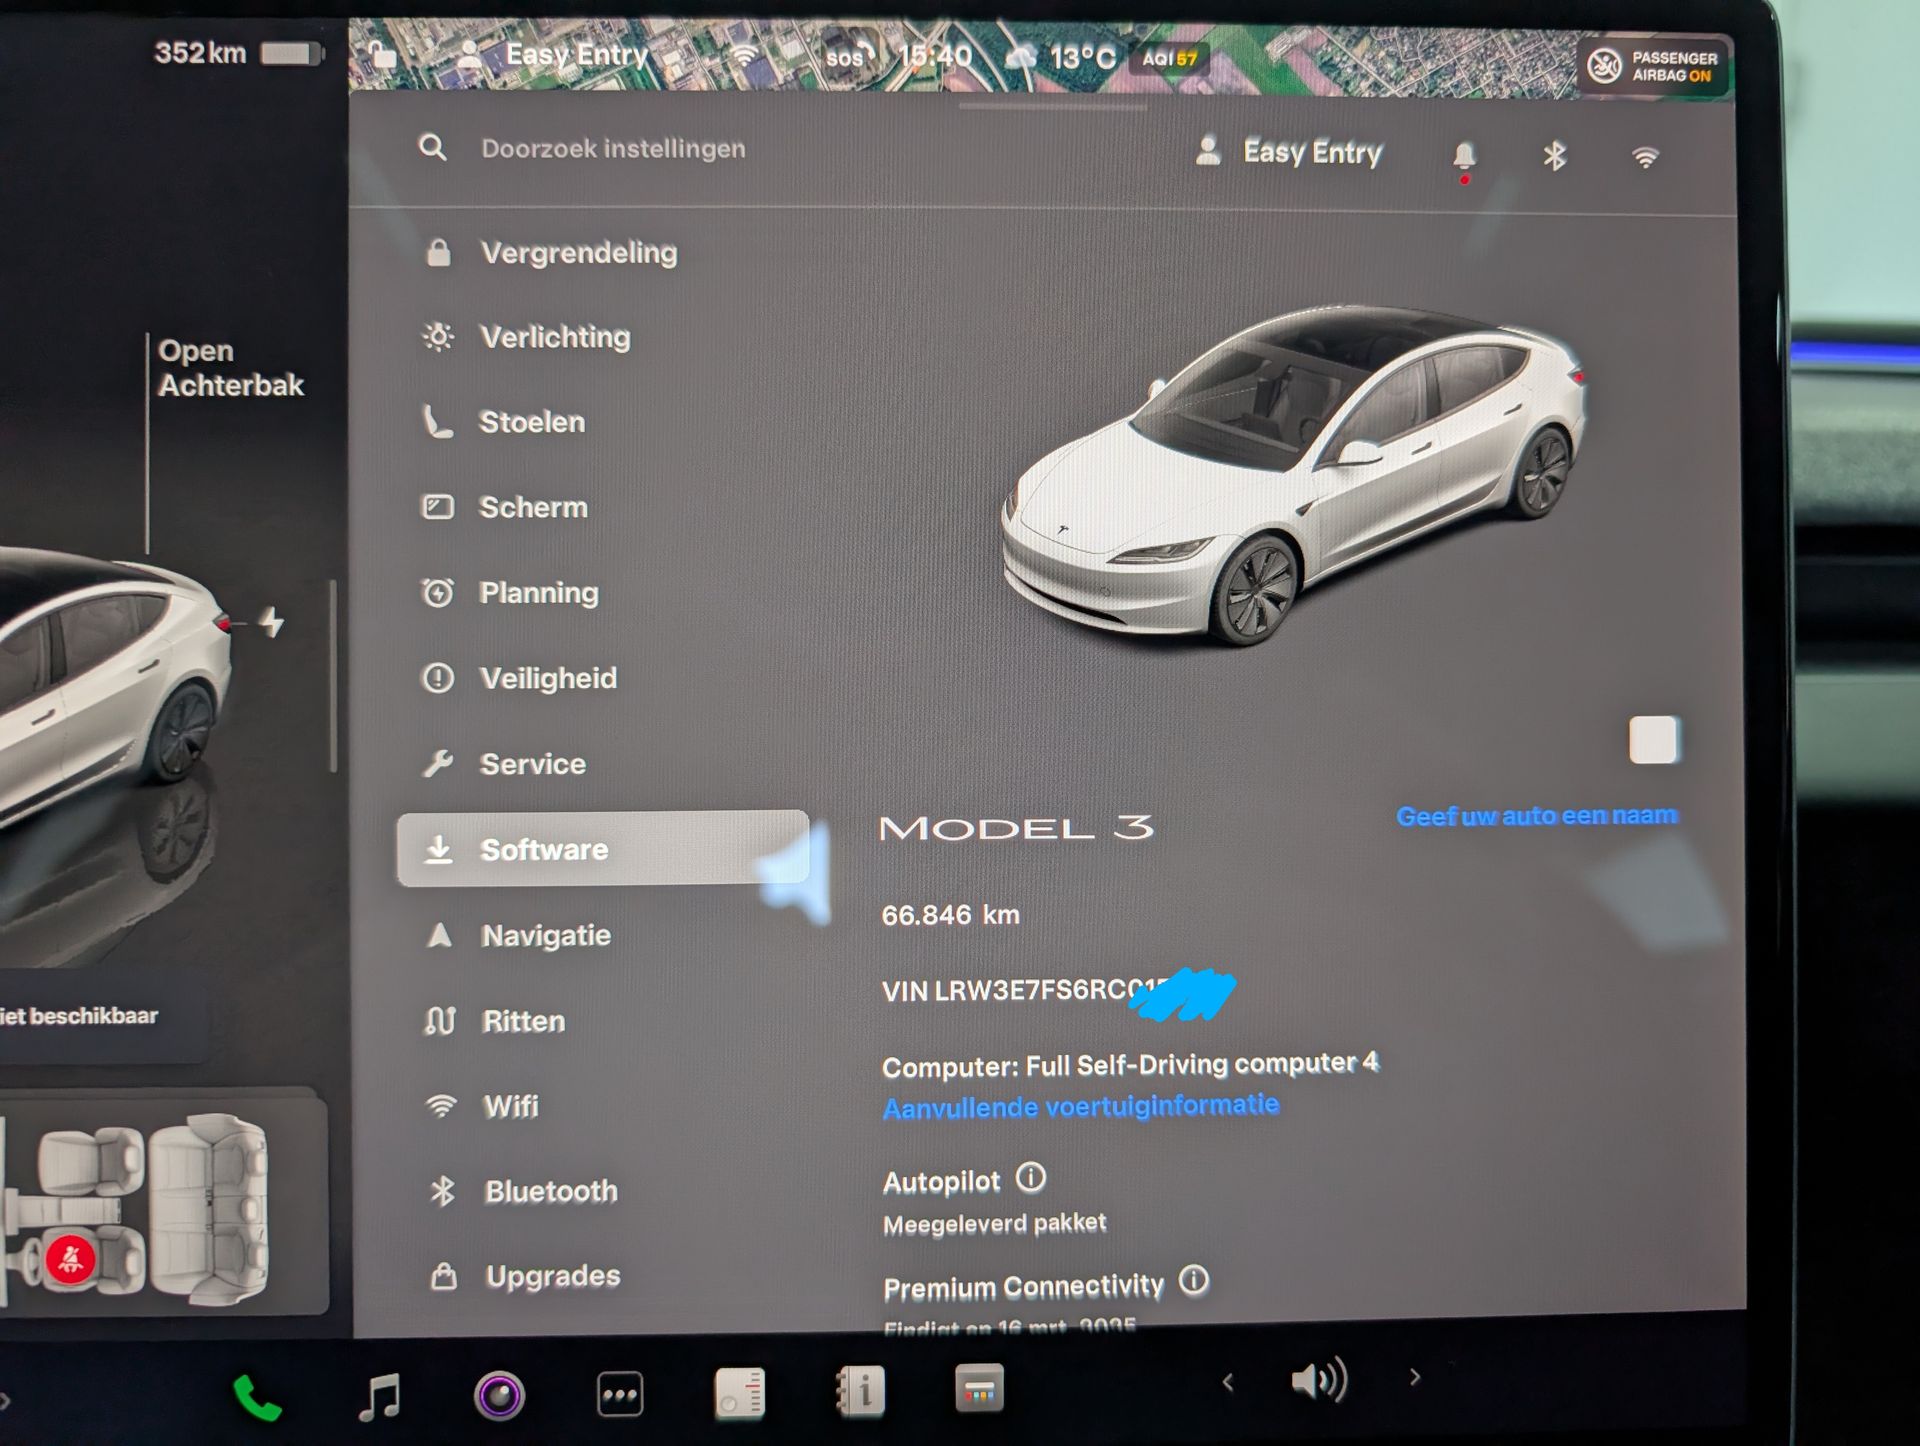The image size is (1920, 1446).
Task: Tap Bluetooth icon in settings header
Action: 1554,156
